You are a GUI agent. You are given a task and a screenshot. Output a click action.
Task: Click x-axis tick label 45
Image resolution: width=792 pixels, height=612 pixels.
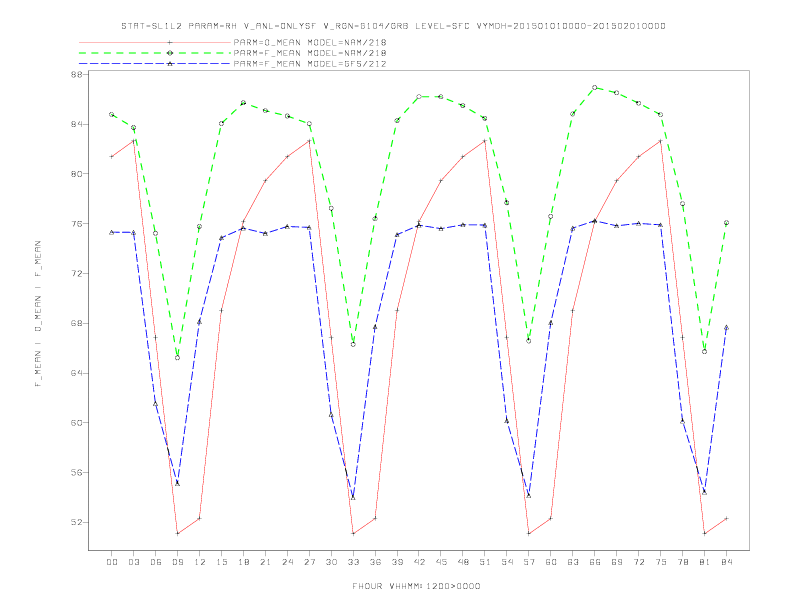coord(441,562)
